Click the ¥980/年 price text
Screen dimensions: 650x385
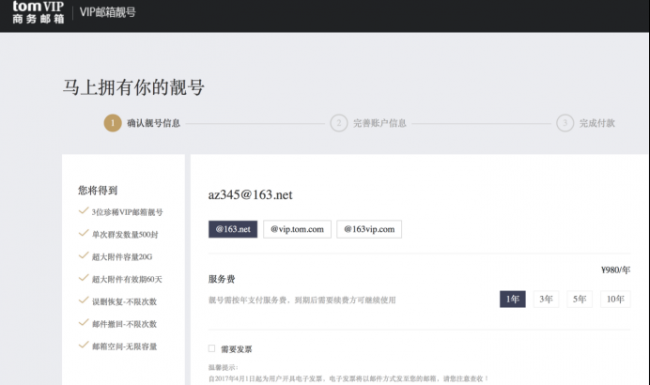tap(616, 270)
